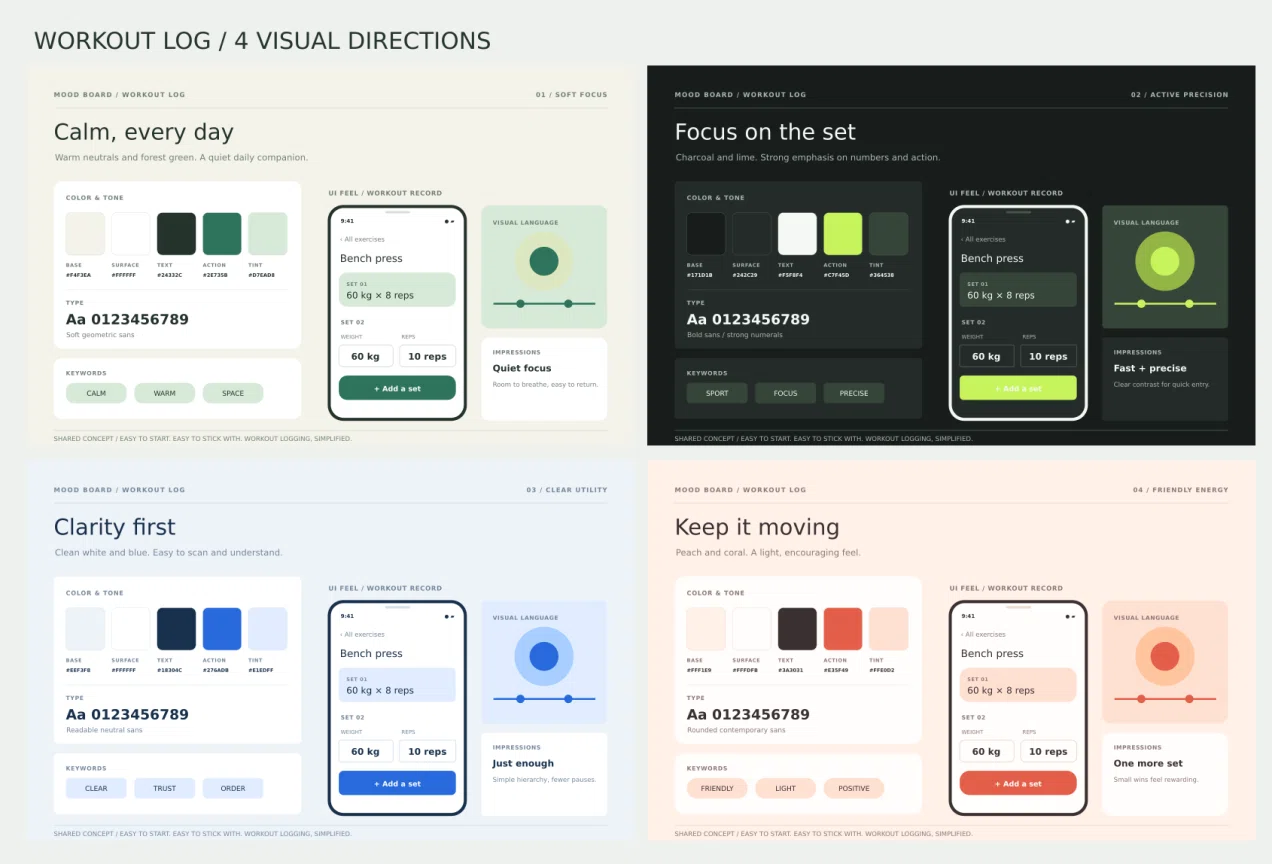The width and height of the screenshot is (1272, 864).
Task: Pick the dark brown #3A3031 text swatch
Action: click(x=797, y=629)
